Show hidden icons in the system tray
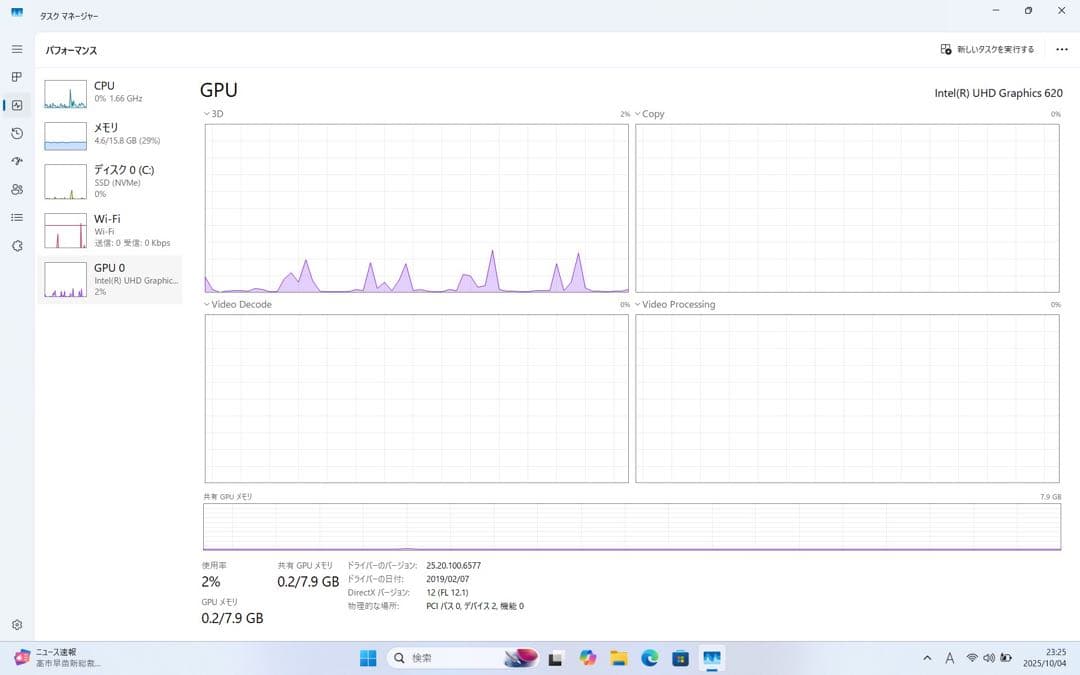This screenshot has height=675, width=1080. click(x=927, y=658)
